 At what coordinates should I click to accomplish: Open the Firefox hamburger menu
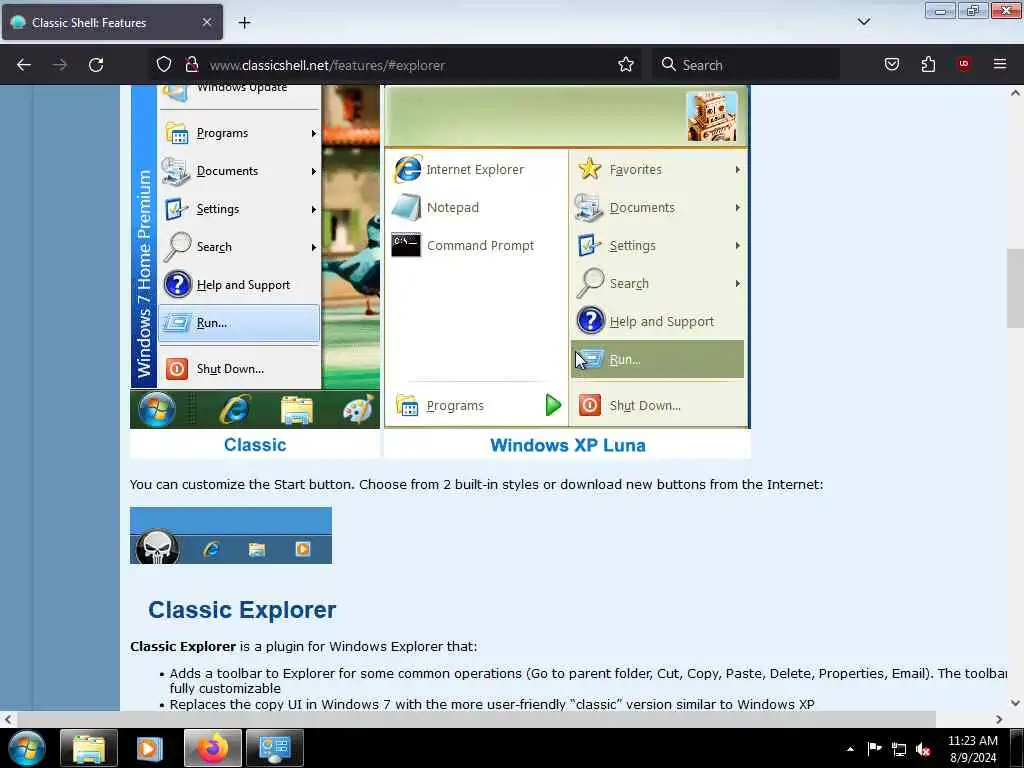[x=1000, y=64]
